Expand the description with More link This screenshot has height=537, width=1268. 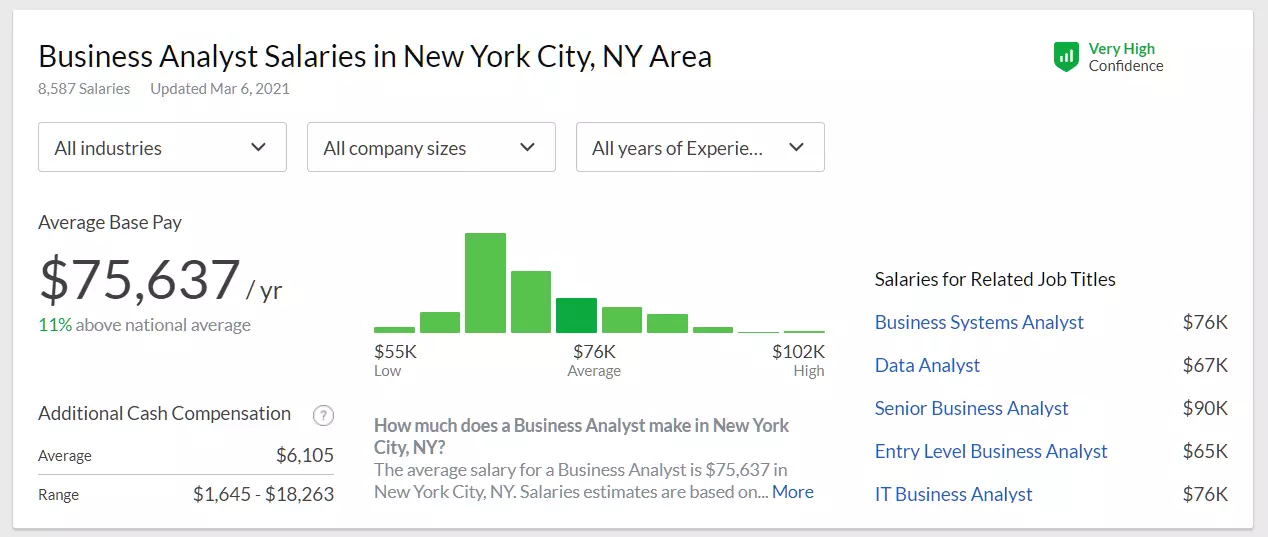click(792, 492)
